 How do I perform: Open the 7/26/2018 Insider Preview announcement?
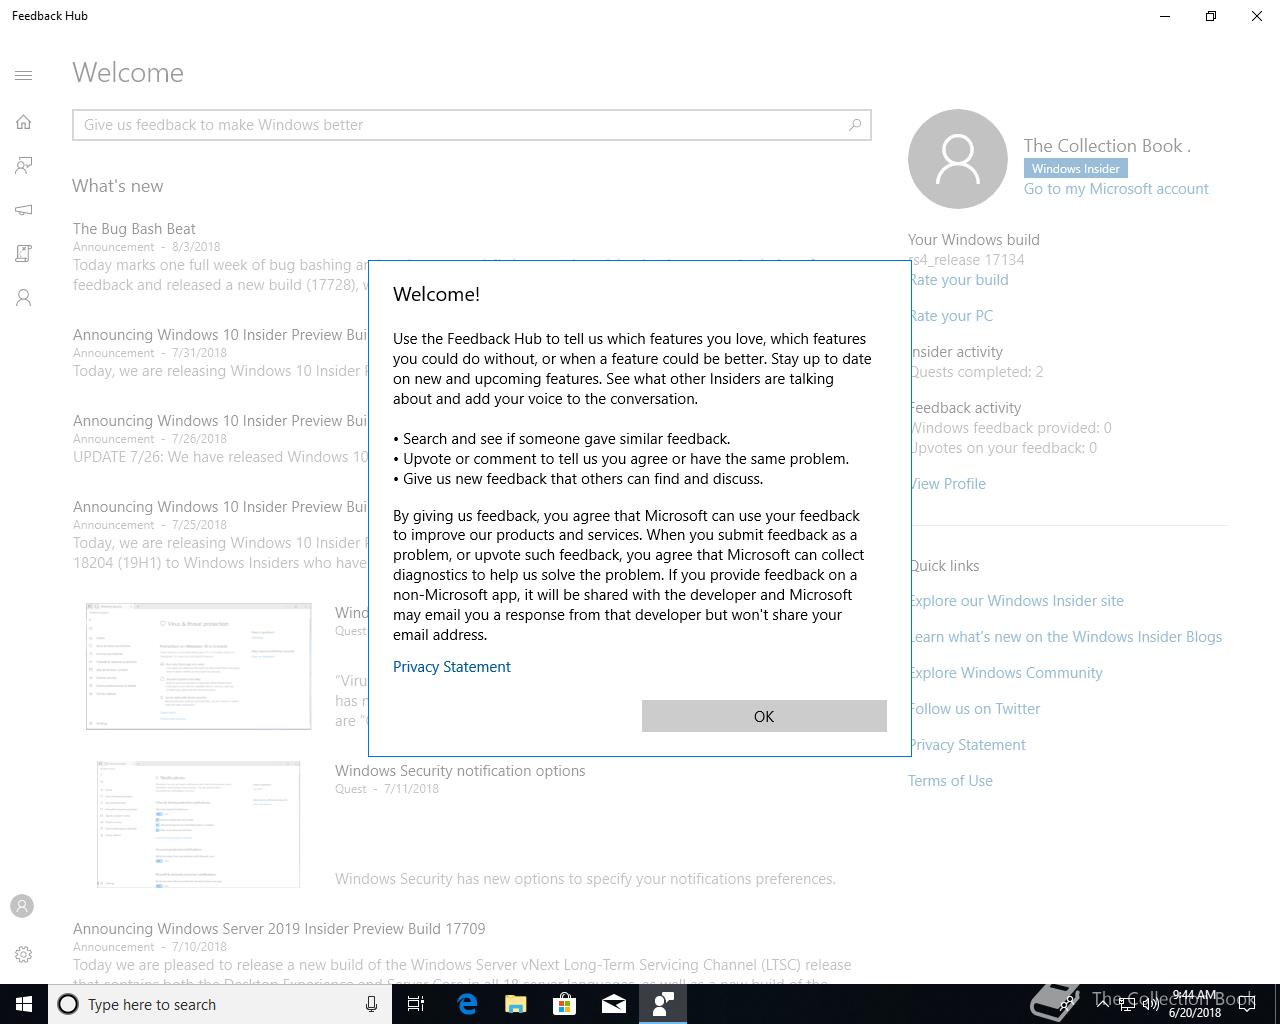click(x=220, y=421)
